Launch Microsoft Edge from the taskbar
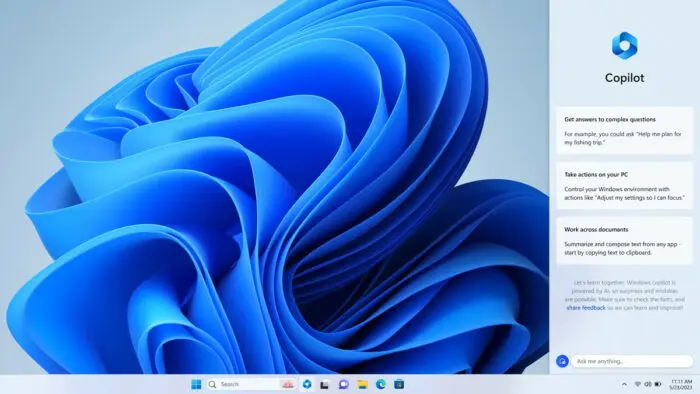This screenshot has width=700, height=394. pos(381,384)
